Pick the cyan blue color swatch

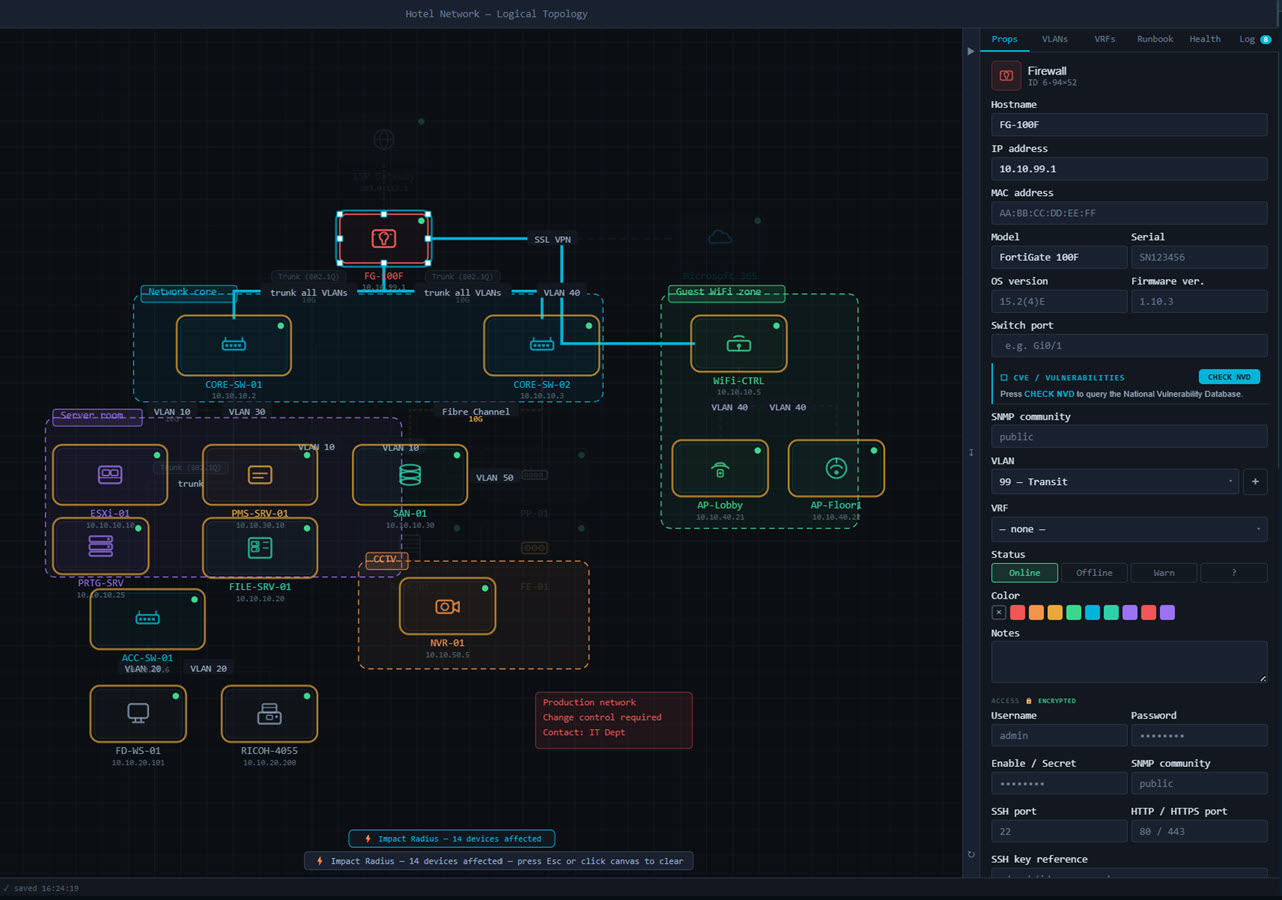pyautogui.click(x=1092, y=612)
